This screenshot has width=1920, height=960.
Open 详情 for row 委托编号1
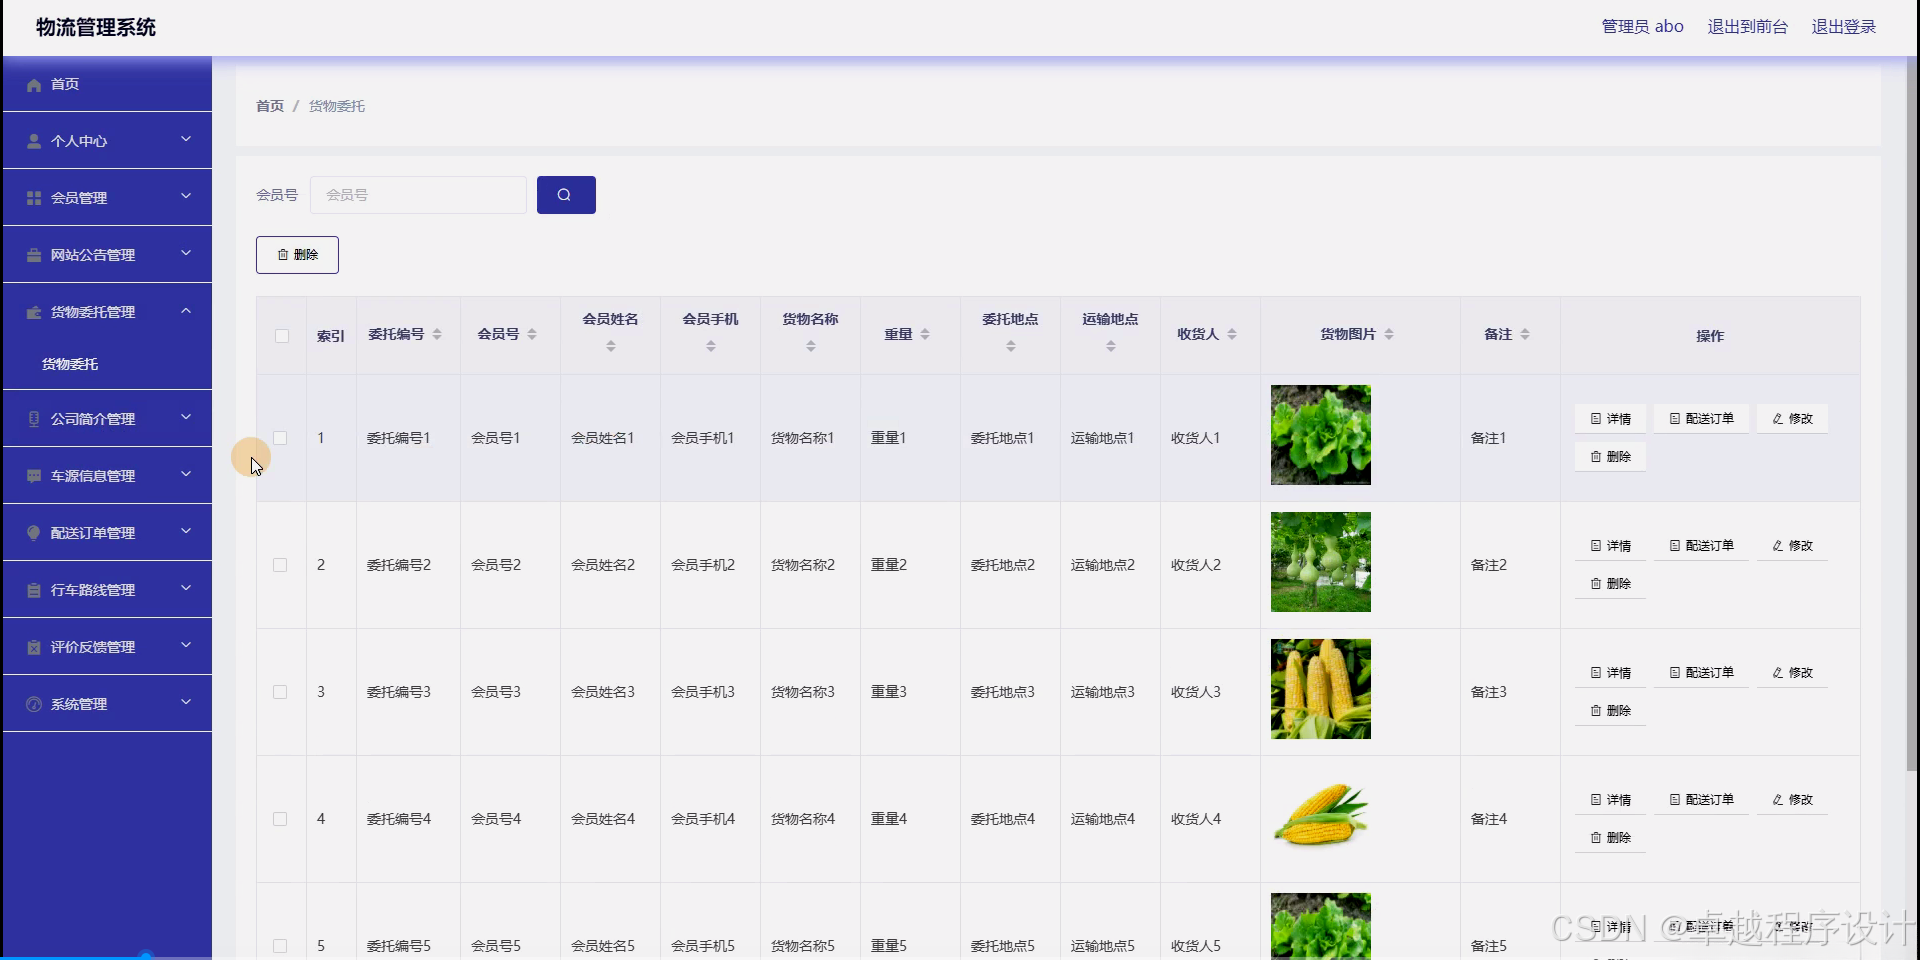pos(1610,419)
